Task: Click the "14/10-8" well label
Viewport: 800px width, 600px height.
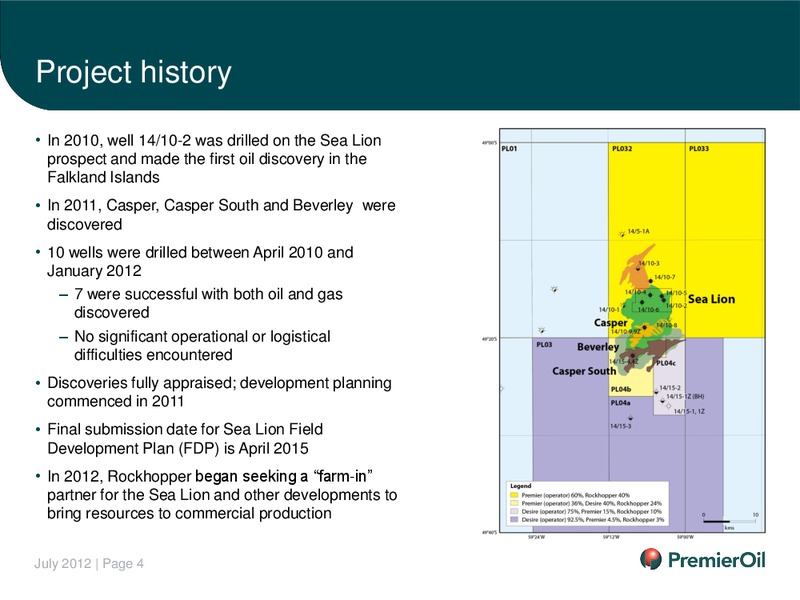Action: tap(667, 325)
